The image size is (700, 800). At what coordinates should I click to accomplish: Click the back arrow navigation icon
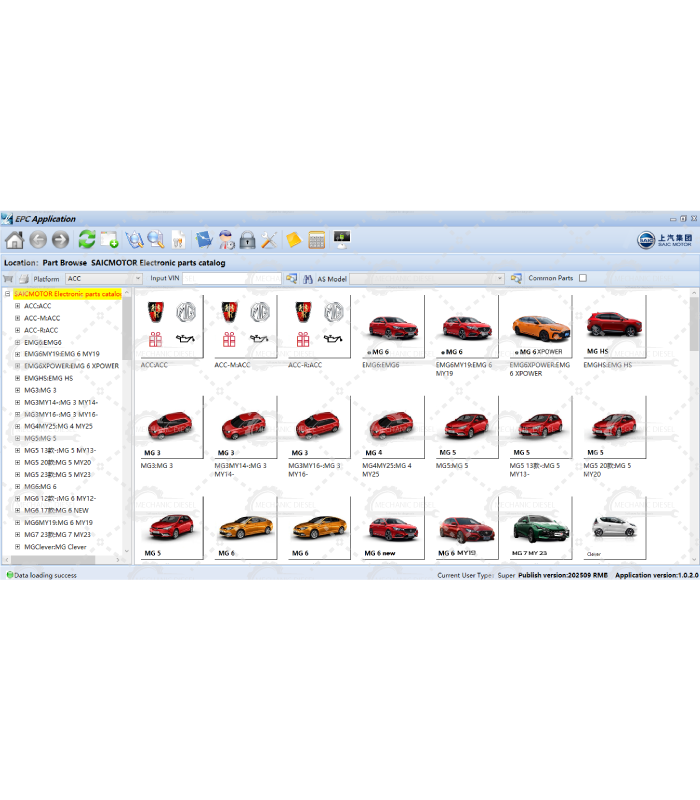(x=38, y=240)
